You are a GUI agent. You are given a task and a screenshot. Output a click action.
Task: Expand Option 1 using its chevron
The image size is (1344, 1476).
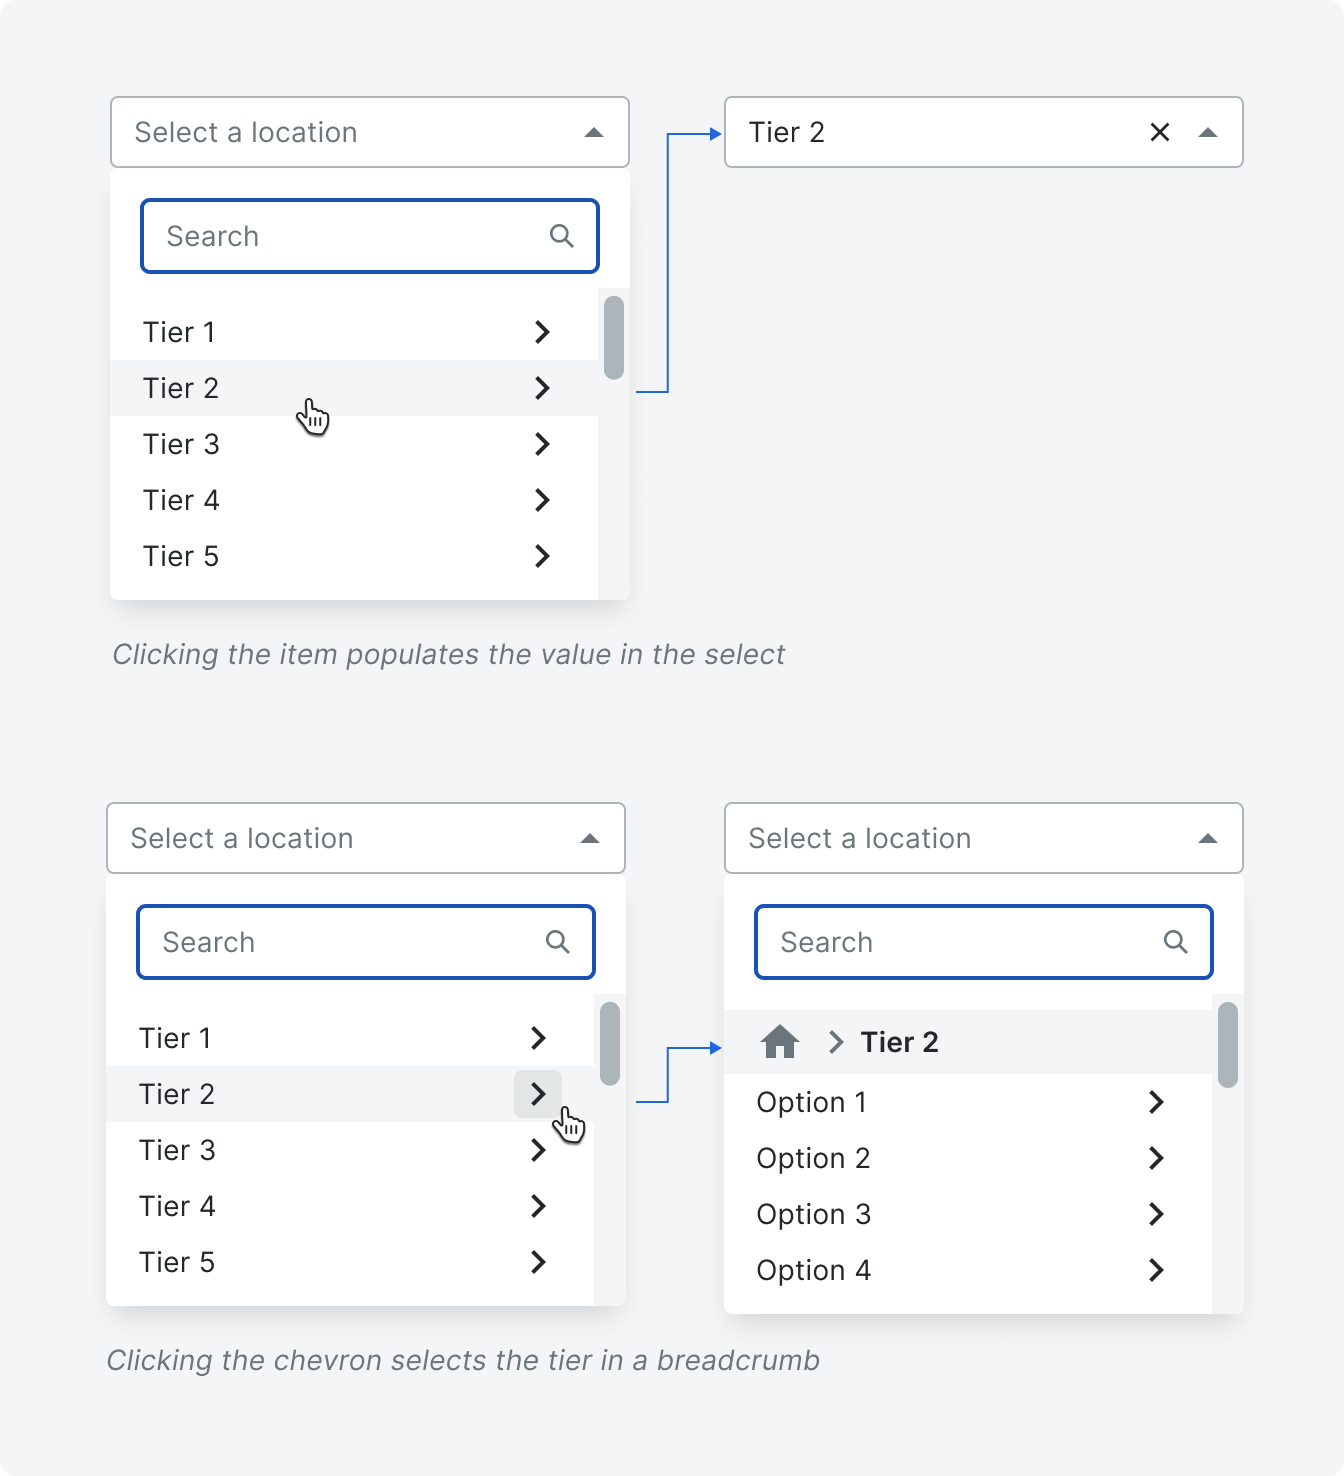(x=1157, y=1102)
